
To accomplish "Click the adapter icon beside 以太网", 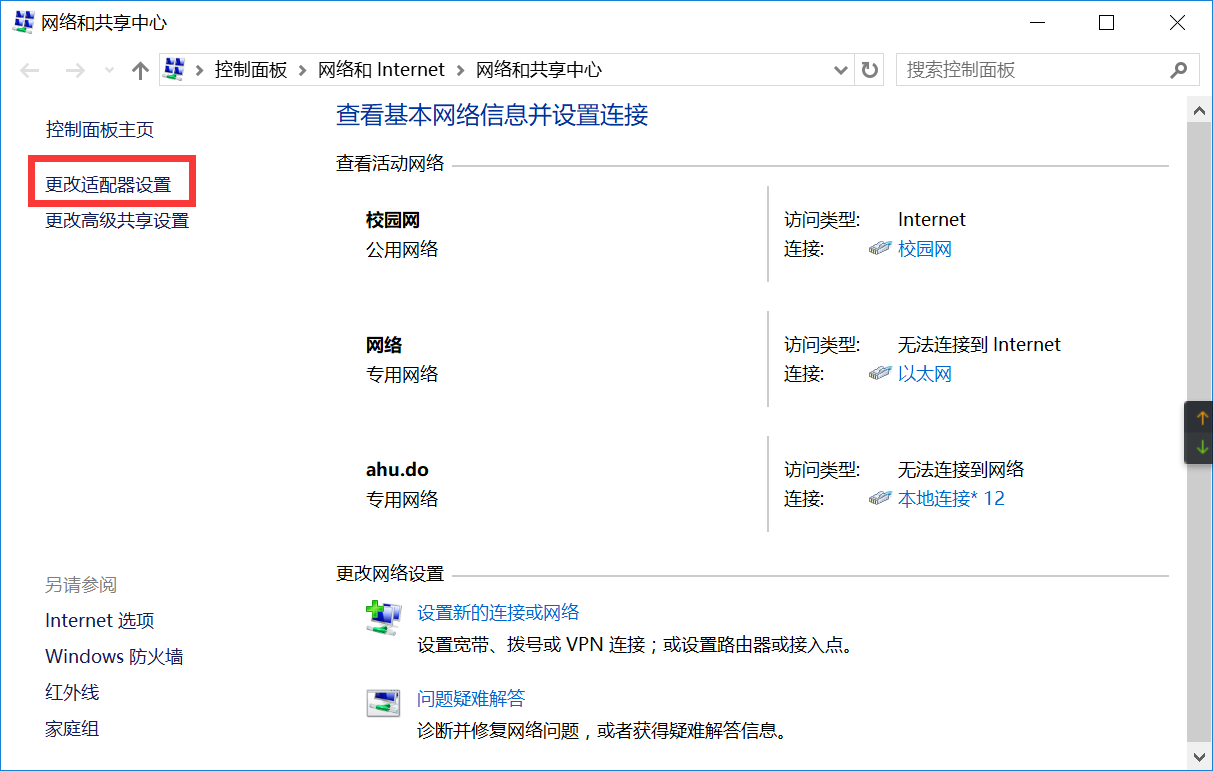I will tap(881, 373).
